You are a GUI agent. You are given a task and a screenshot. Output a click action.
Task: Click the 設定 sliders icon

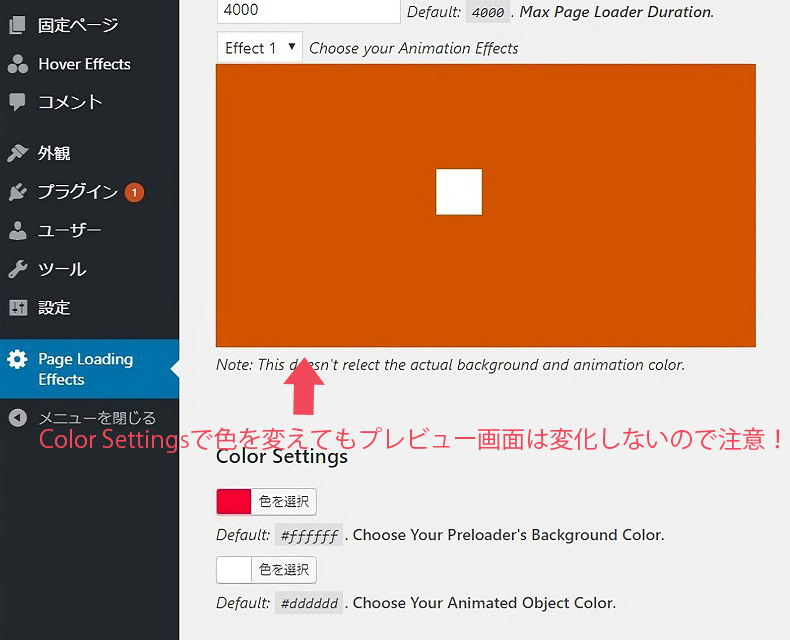(18, 307)
